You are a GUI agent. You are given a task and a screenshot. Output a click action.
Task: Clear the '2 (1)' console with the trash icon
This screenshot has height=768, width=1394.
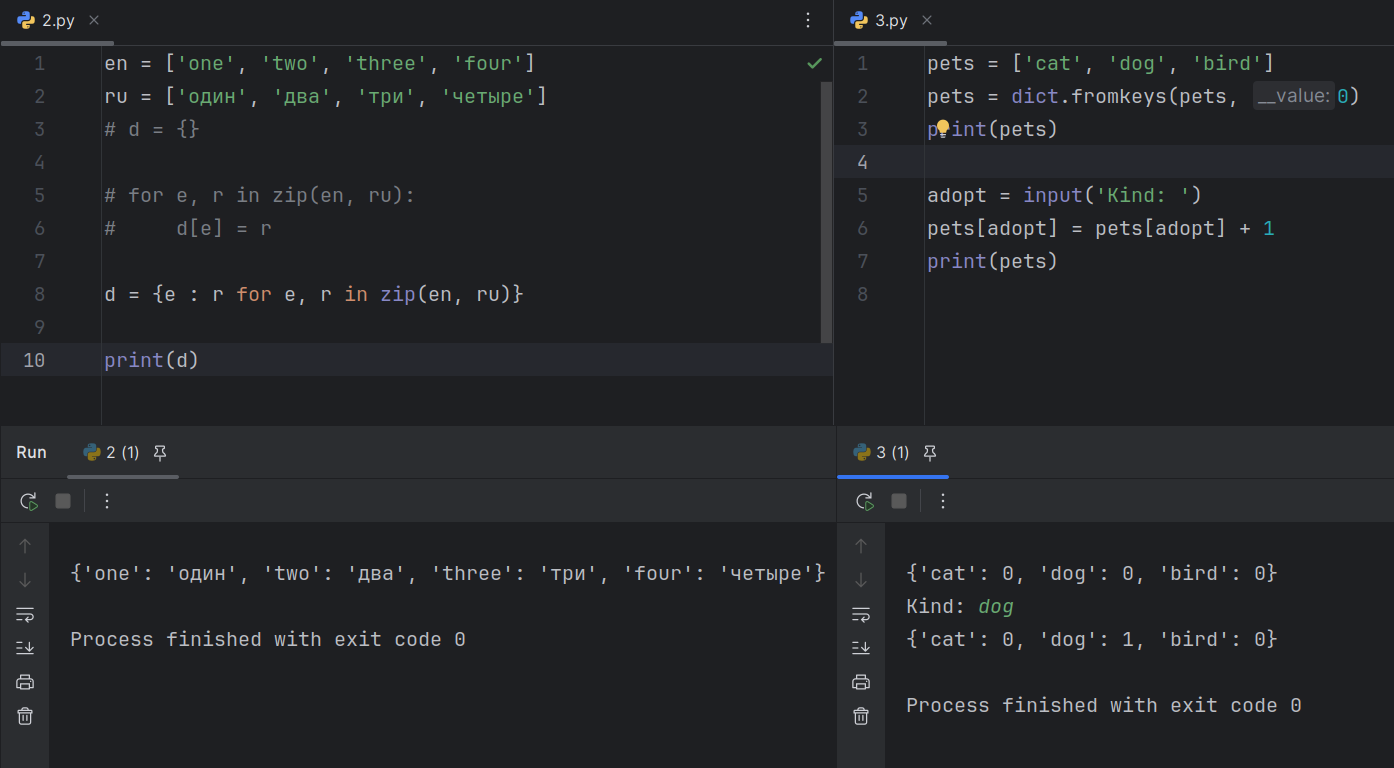tap(25, 716)
